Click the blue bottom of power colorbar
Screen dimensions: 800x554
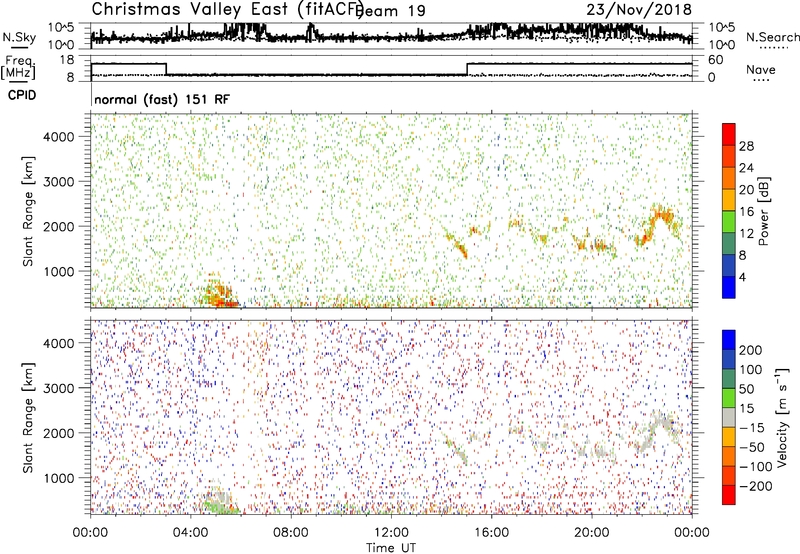729,287
